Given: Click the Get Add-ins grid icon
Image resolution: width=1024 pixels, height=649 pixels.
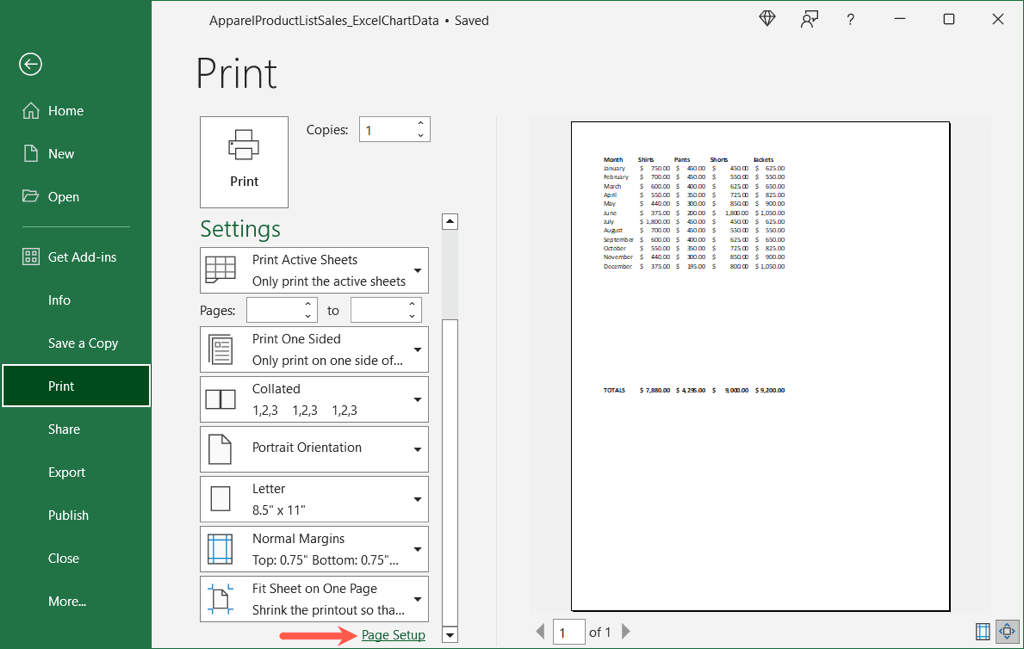Looking at the screenshot, I should pos(31,257).
